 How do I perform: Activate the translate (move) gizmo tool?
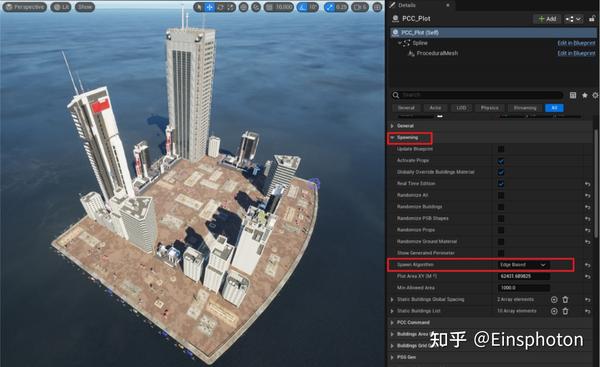210,7
